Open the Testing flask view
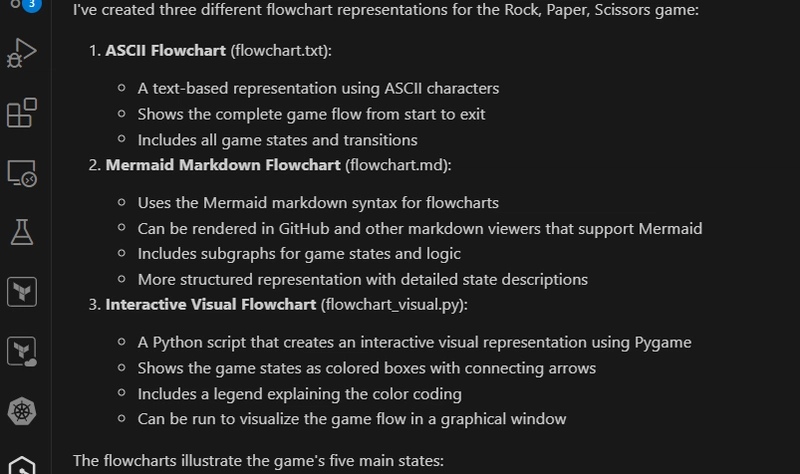Image resolution: width=800 pixels, height=474 pixels. click(21, 232)
